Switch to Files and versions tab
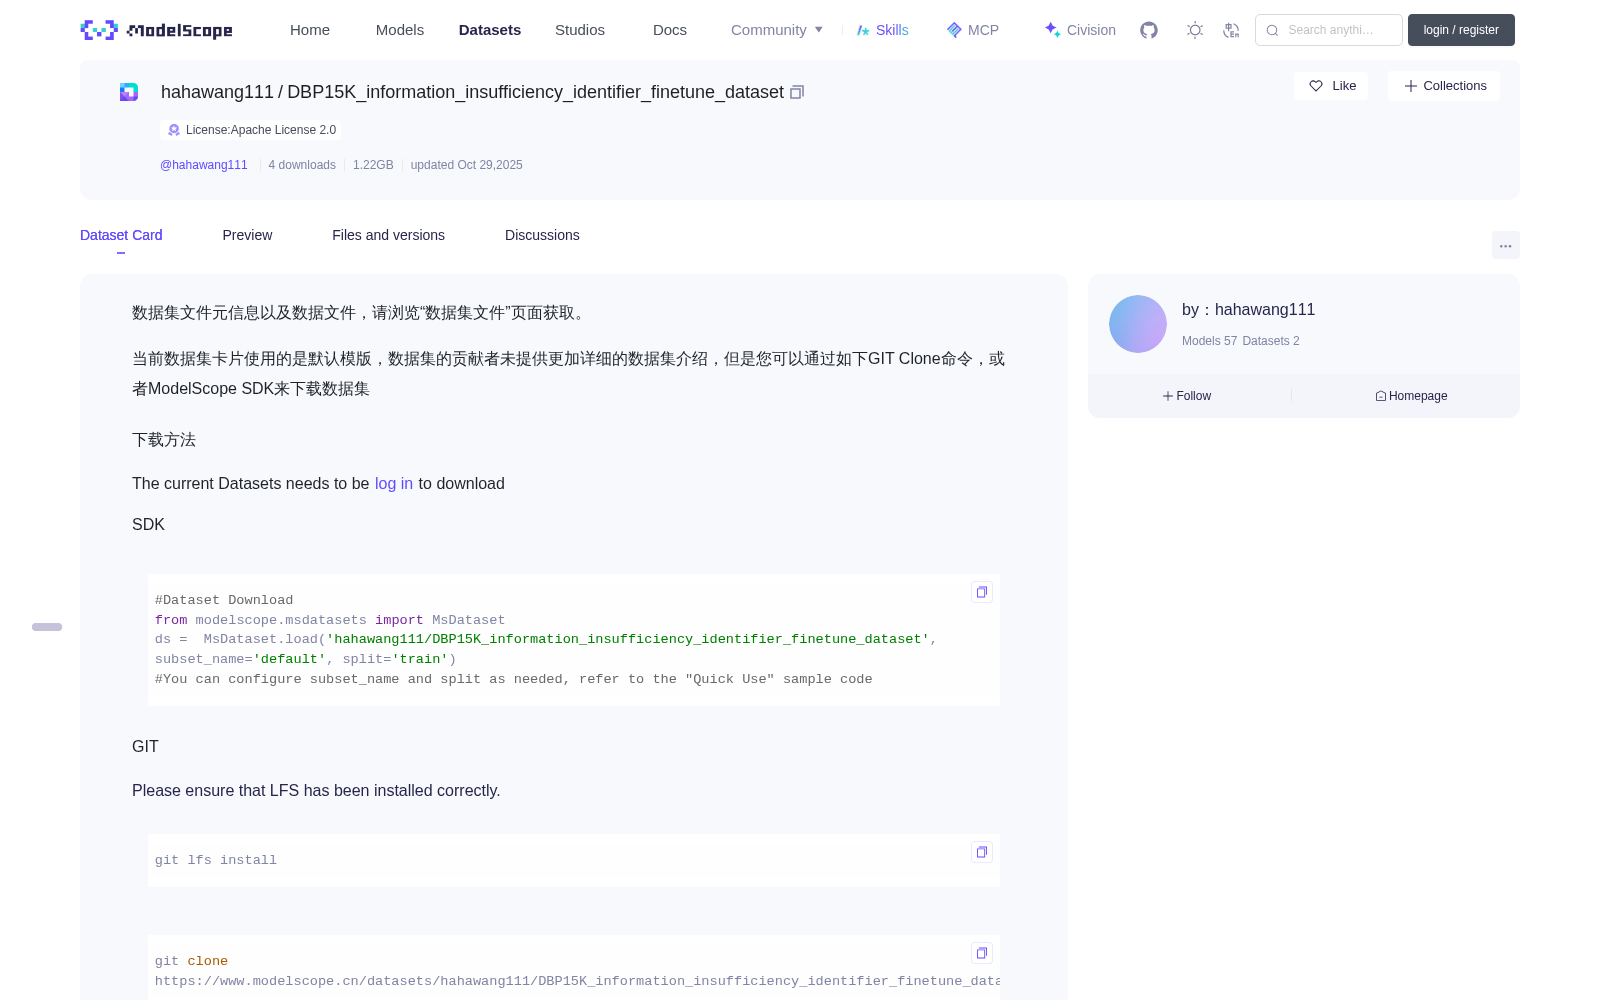The image size is (1600, 1000). coord(388,235)
